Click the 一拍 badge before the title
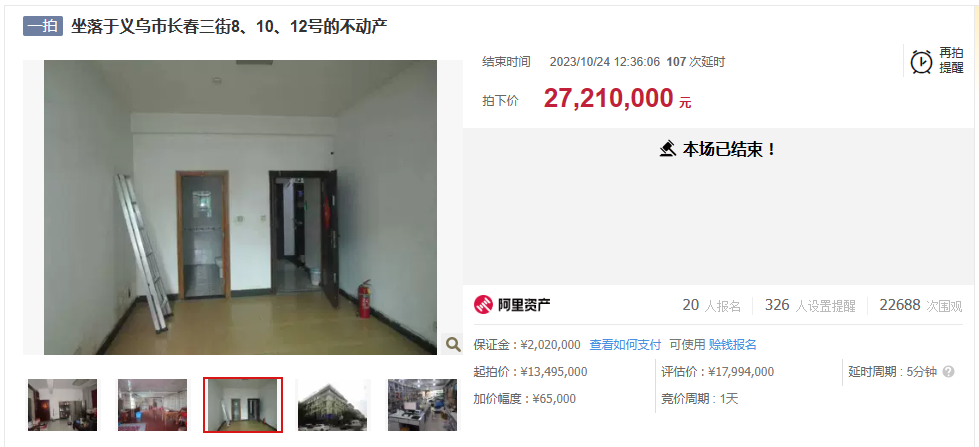Viewport: 979px width, 447px height. pyautogui.click(x=43, y=26)
